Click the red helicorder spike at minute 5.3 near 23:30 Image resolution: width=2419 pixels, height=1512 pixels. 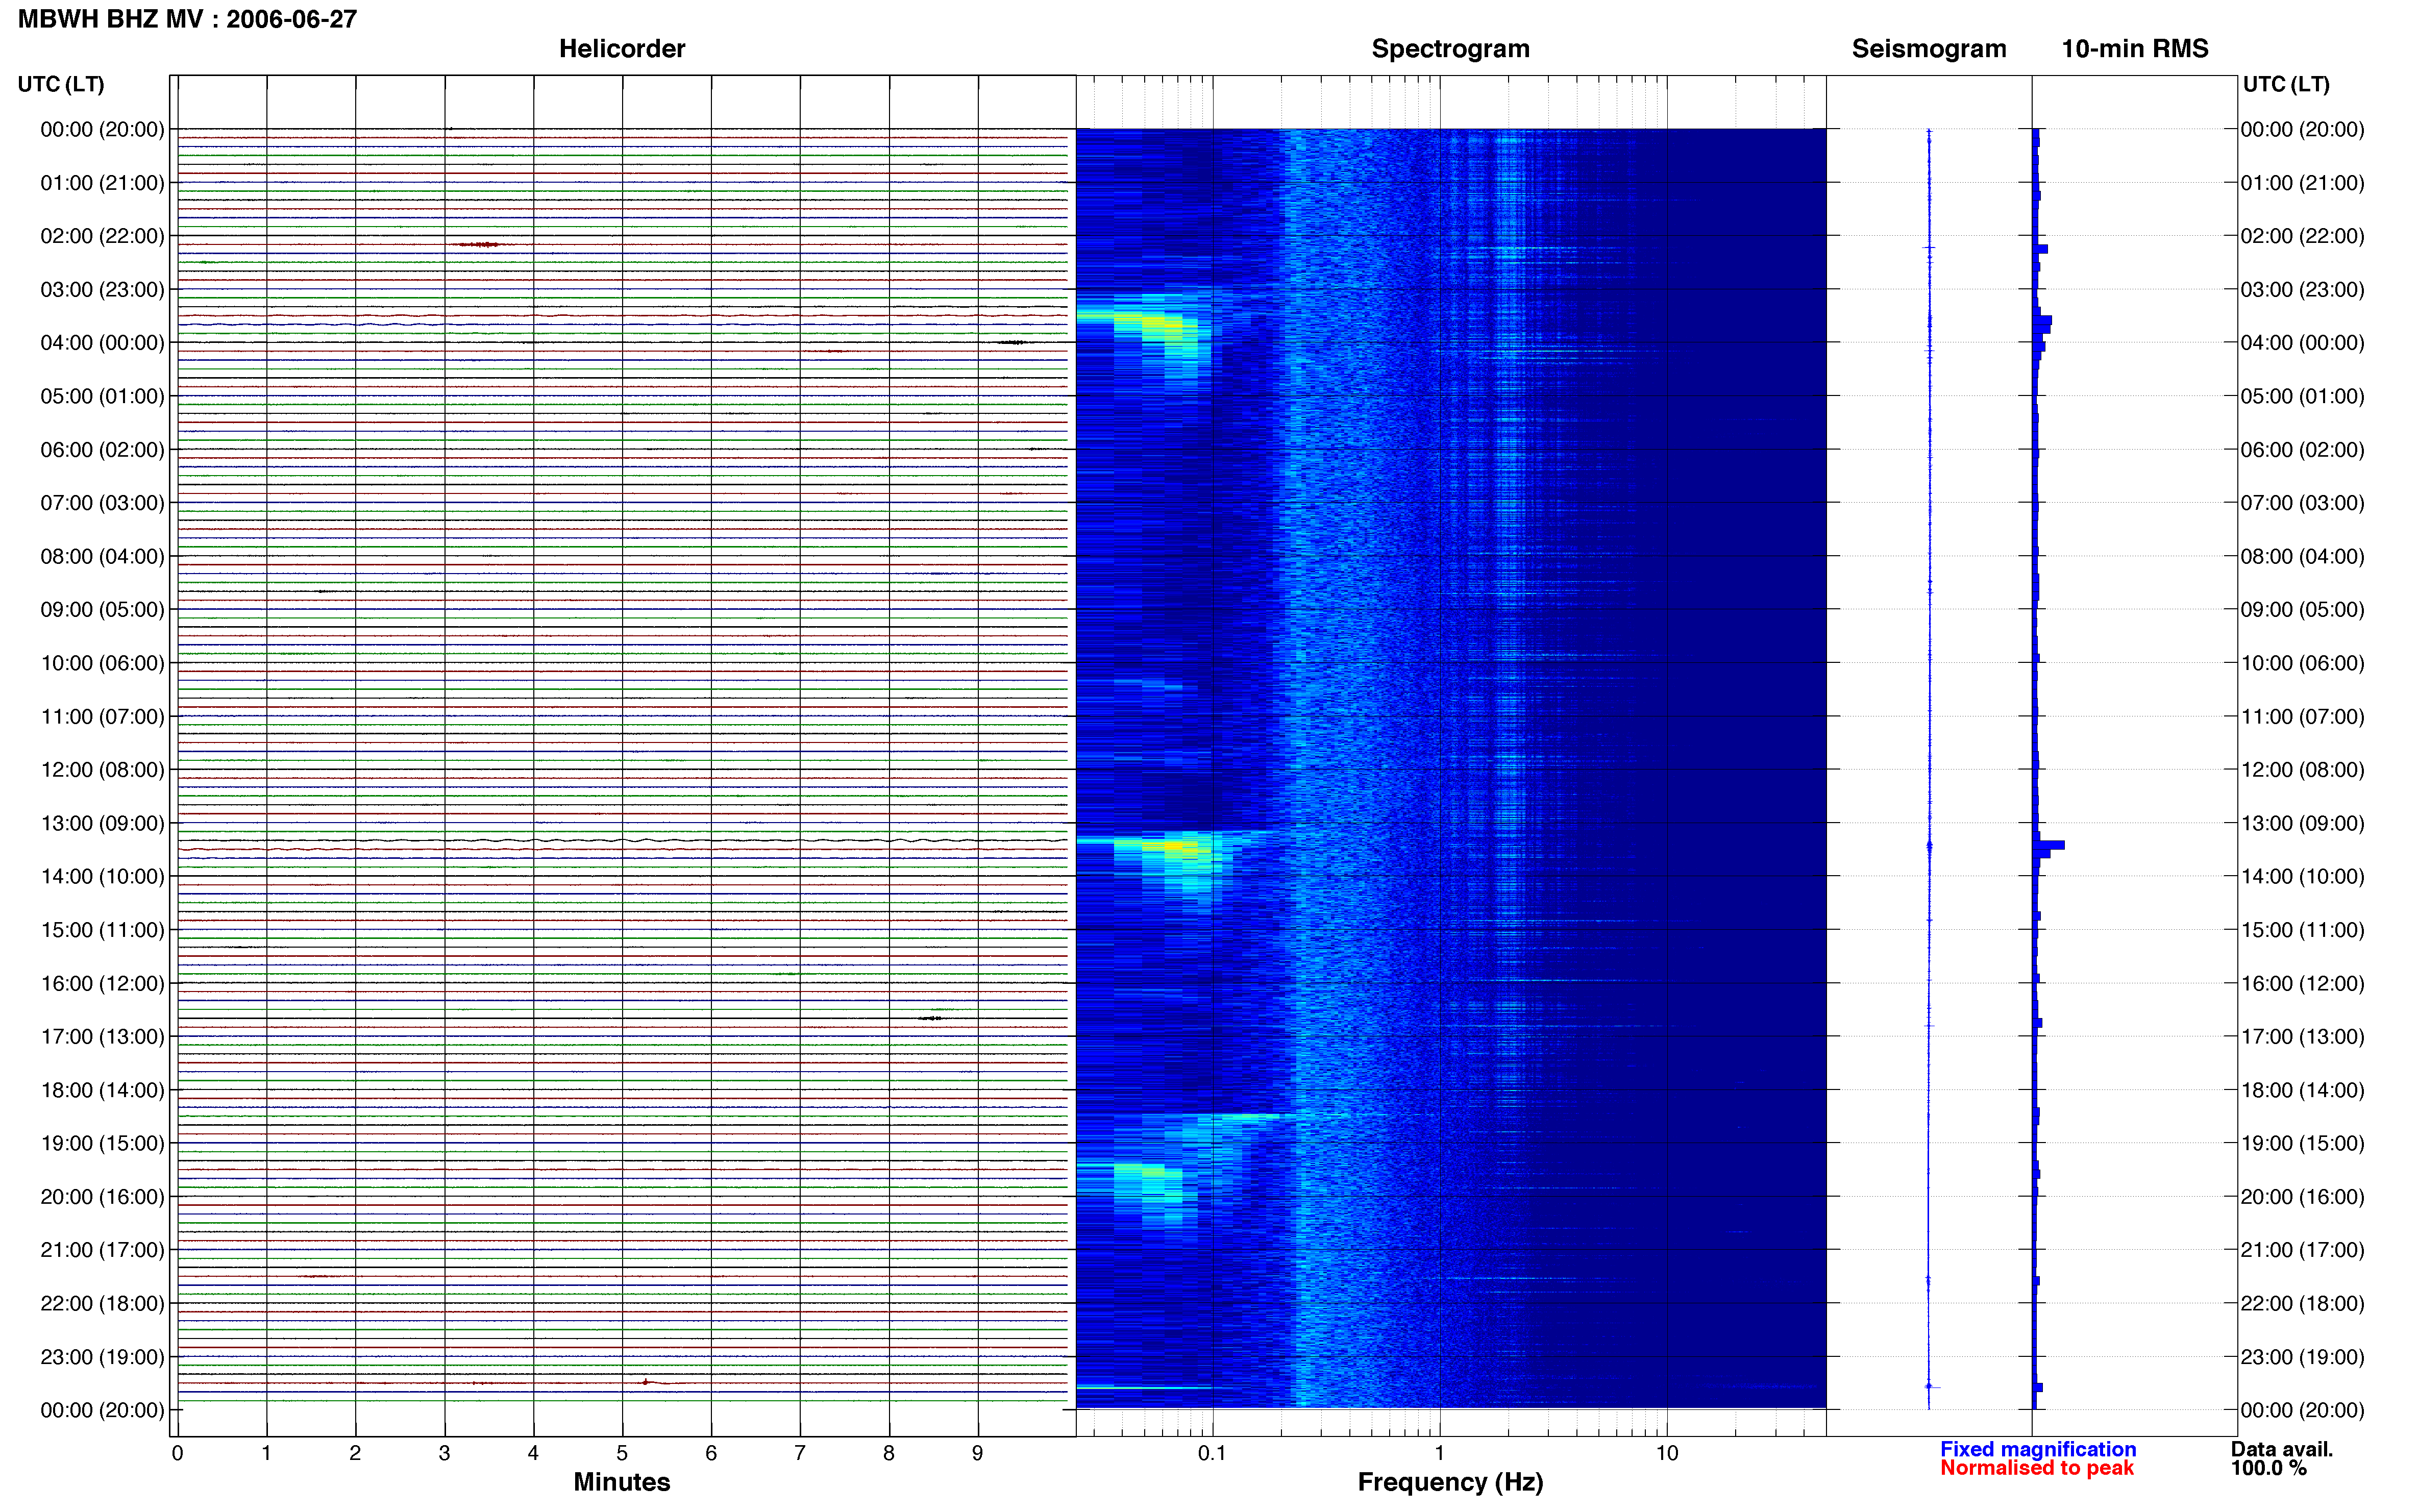[646, 1382]
